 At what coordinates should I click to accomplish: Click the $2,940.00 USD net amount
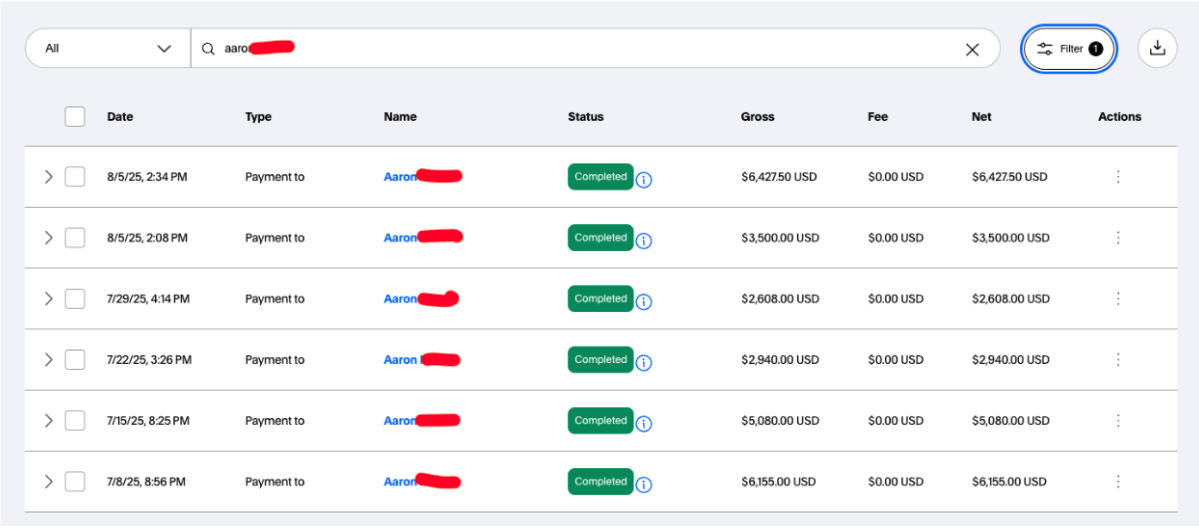tap(1011, 360)
